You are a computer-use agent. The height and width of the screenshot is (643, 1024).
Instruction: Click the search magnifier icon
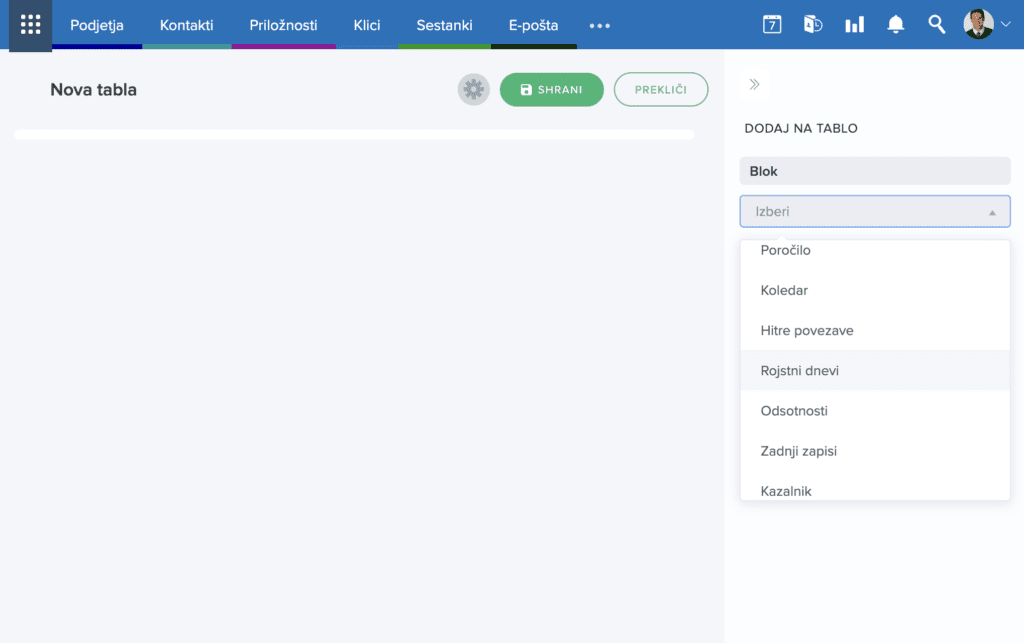point(936,25)
